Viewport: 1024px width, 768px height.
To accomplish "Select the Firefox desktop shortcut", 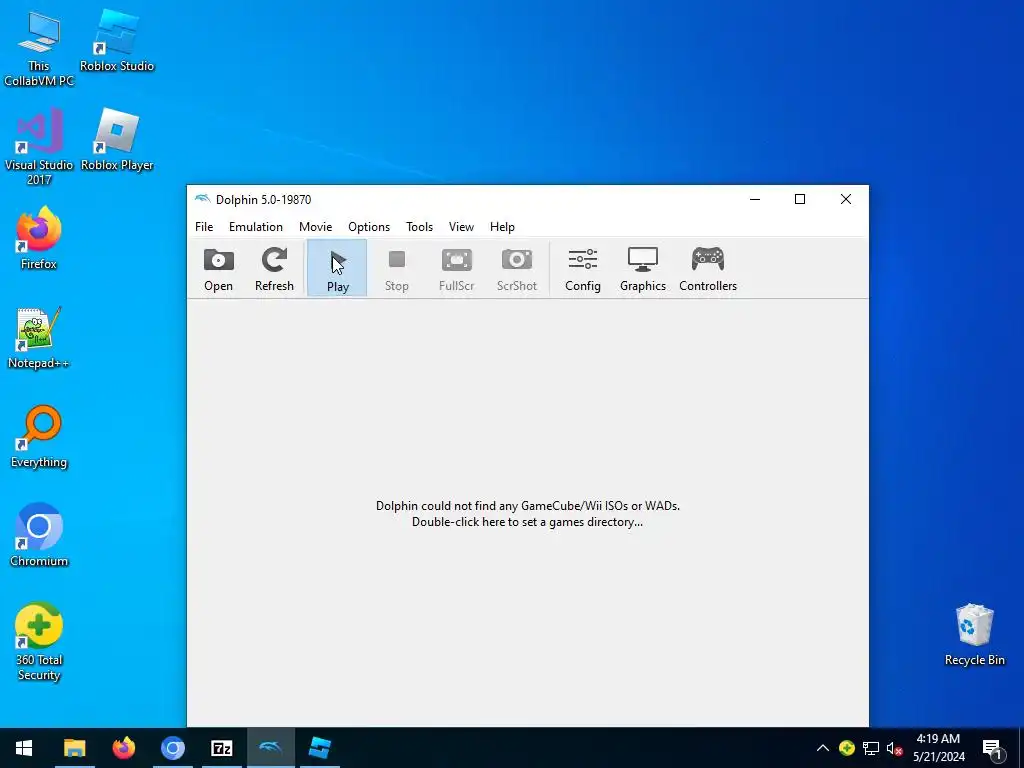I will [x=39, y=239].
